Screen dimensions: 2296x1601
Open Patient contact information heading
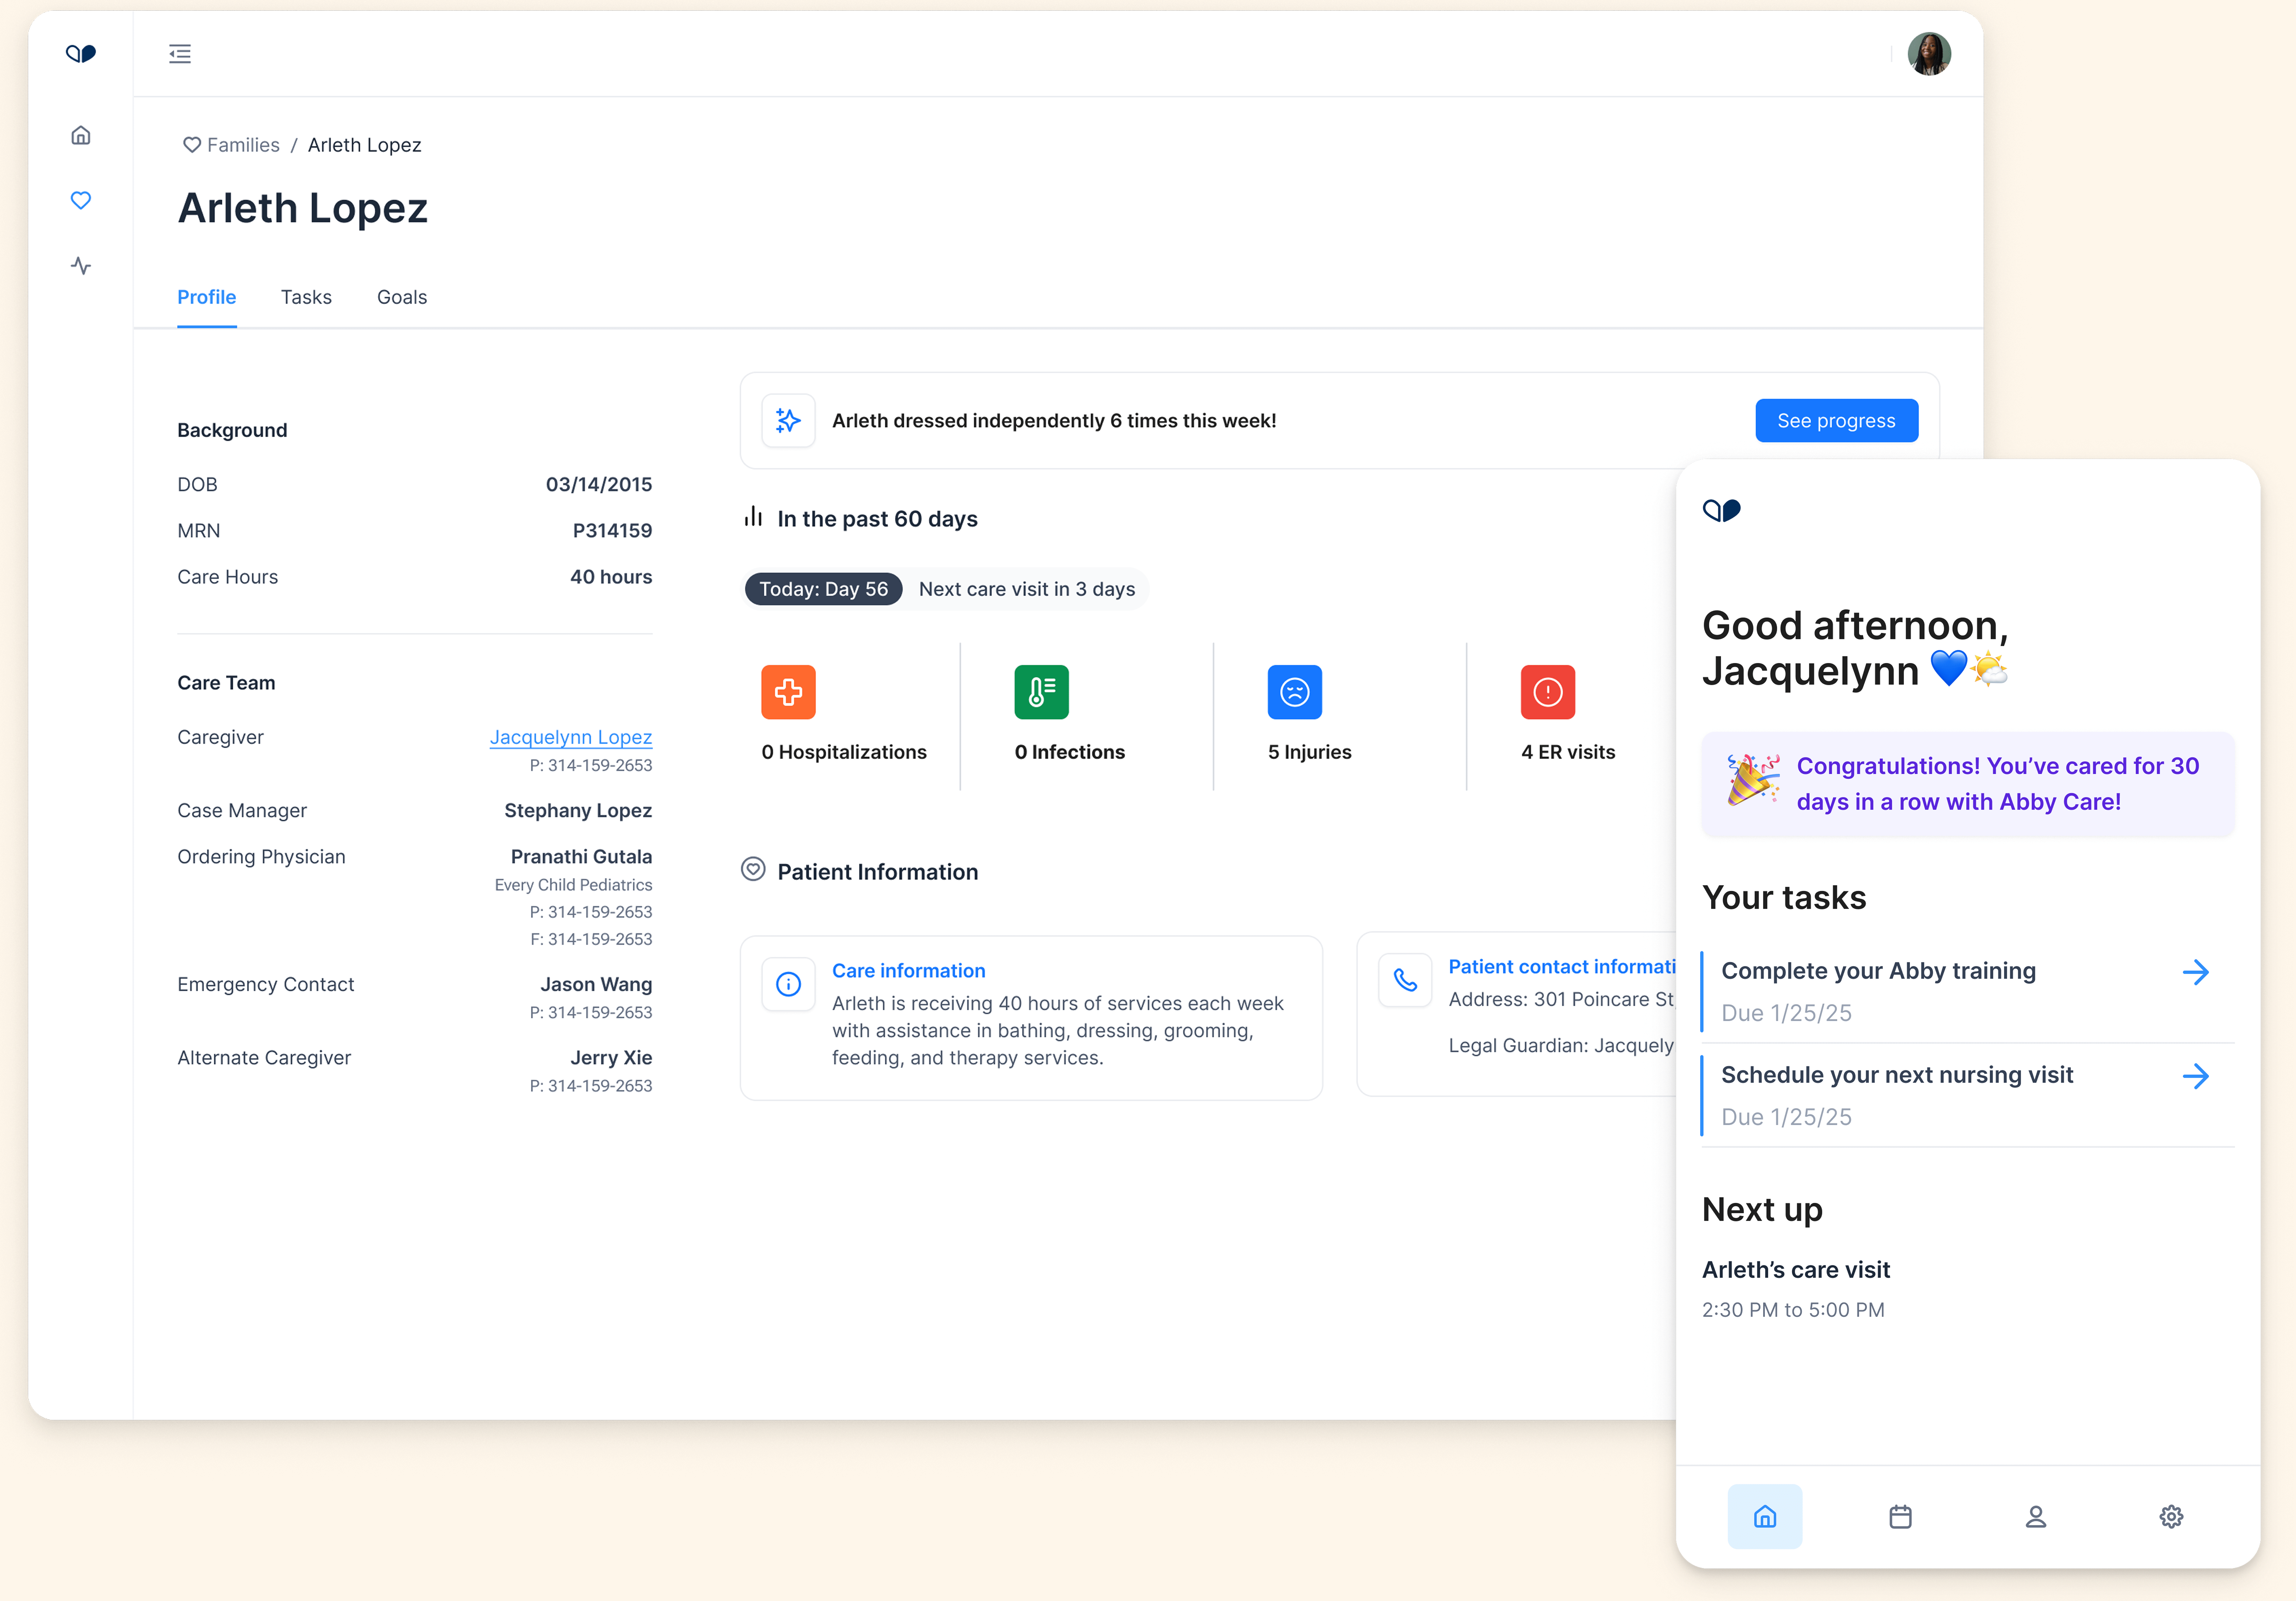coord(1562,967)
